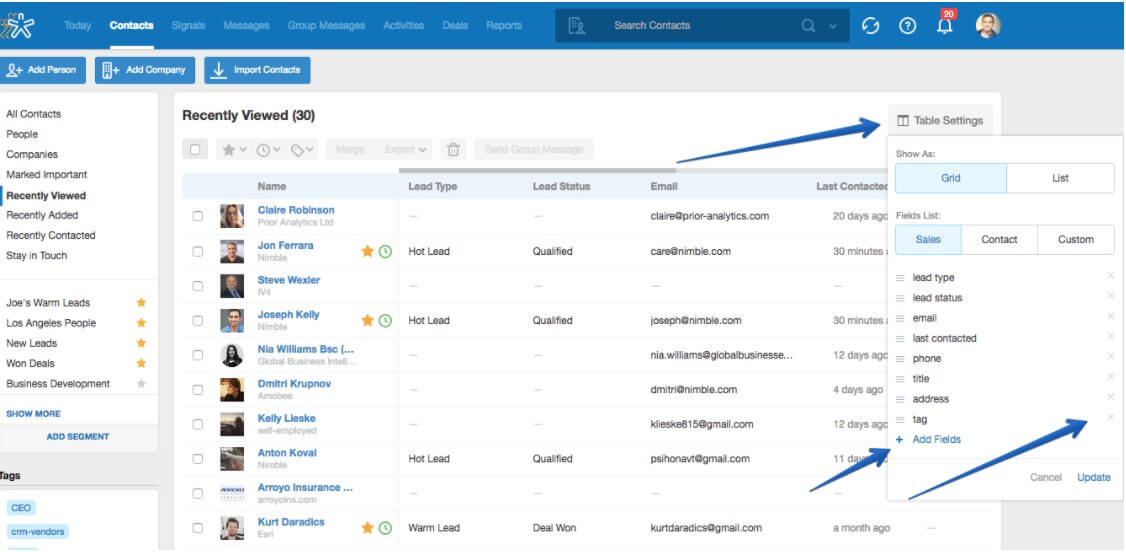Toggle the select-all contacts checkbox
The image size is (1126, 552).
196,150
